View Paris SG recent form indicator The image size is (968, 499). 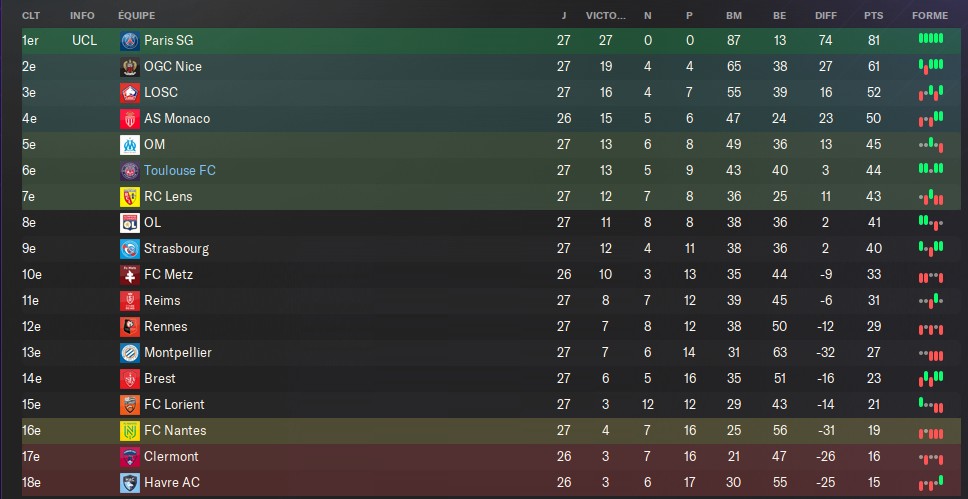pos(931,39)
